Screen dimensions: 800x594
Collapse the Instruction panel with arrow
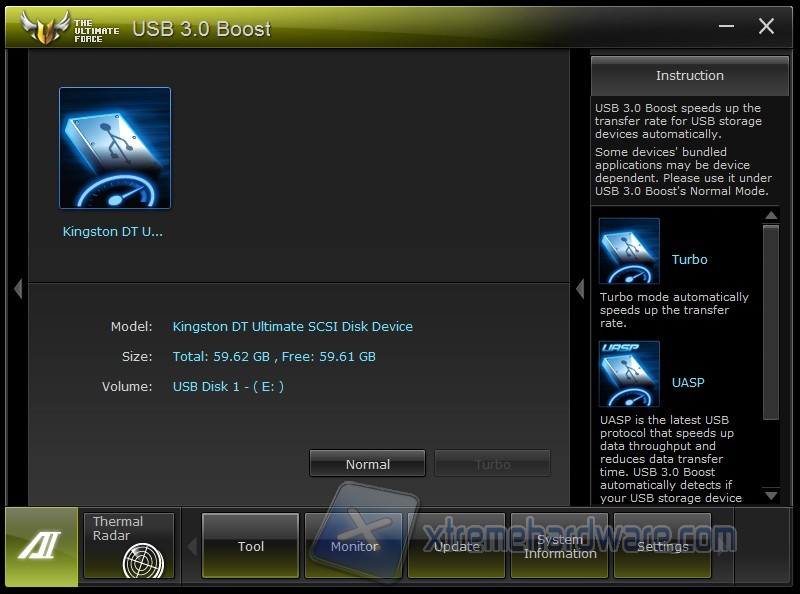[580, 289]
